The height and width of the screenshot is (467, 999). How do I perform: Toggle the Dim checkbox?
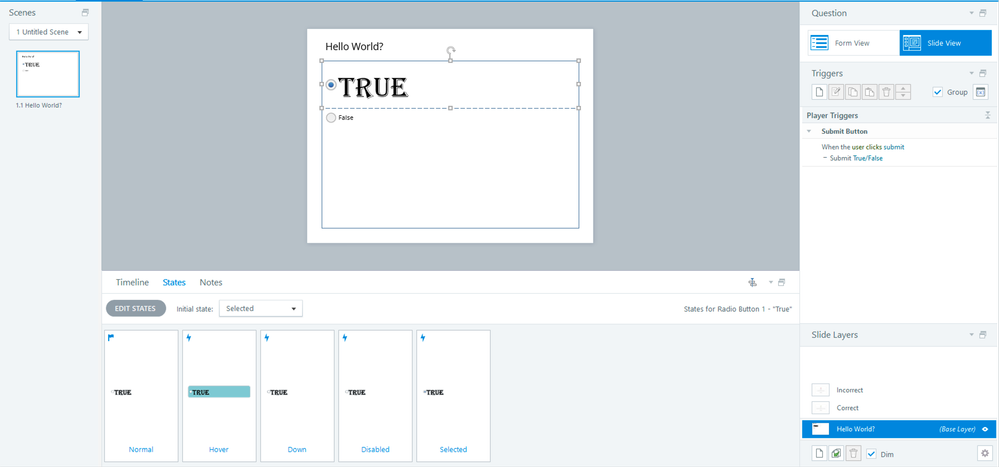point(872,454)
